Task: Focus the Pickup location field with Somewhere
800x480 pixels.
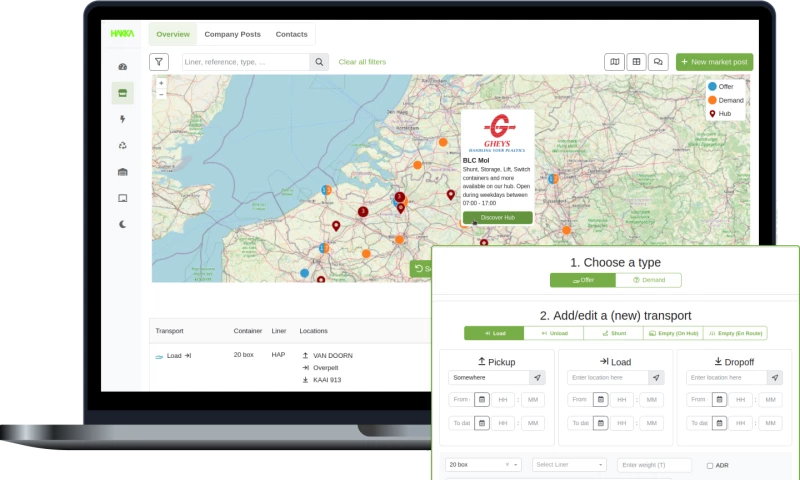Action: (x=489, y=377)
